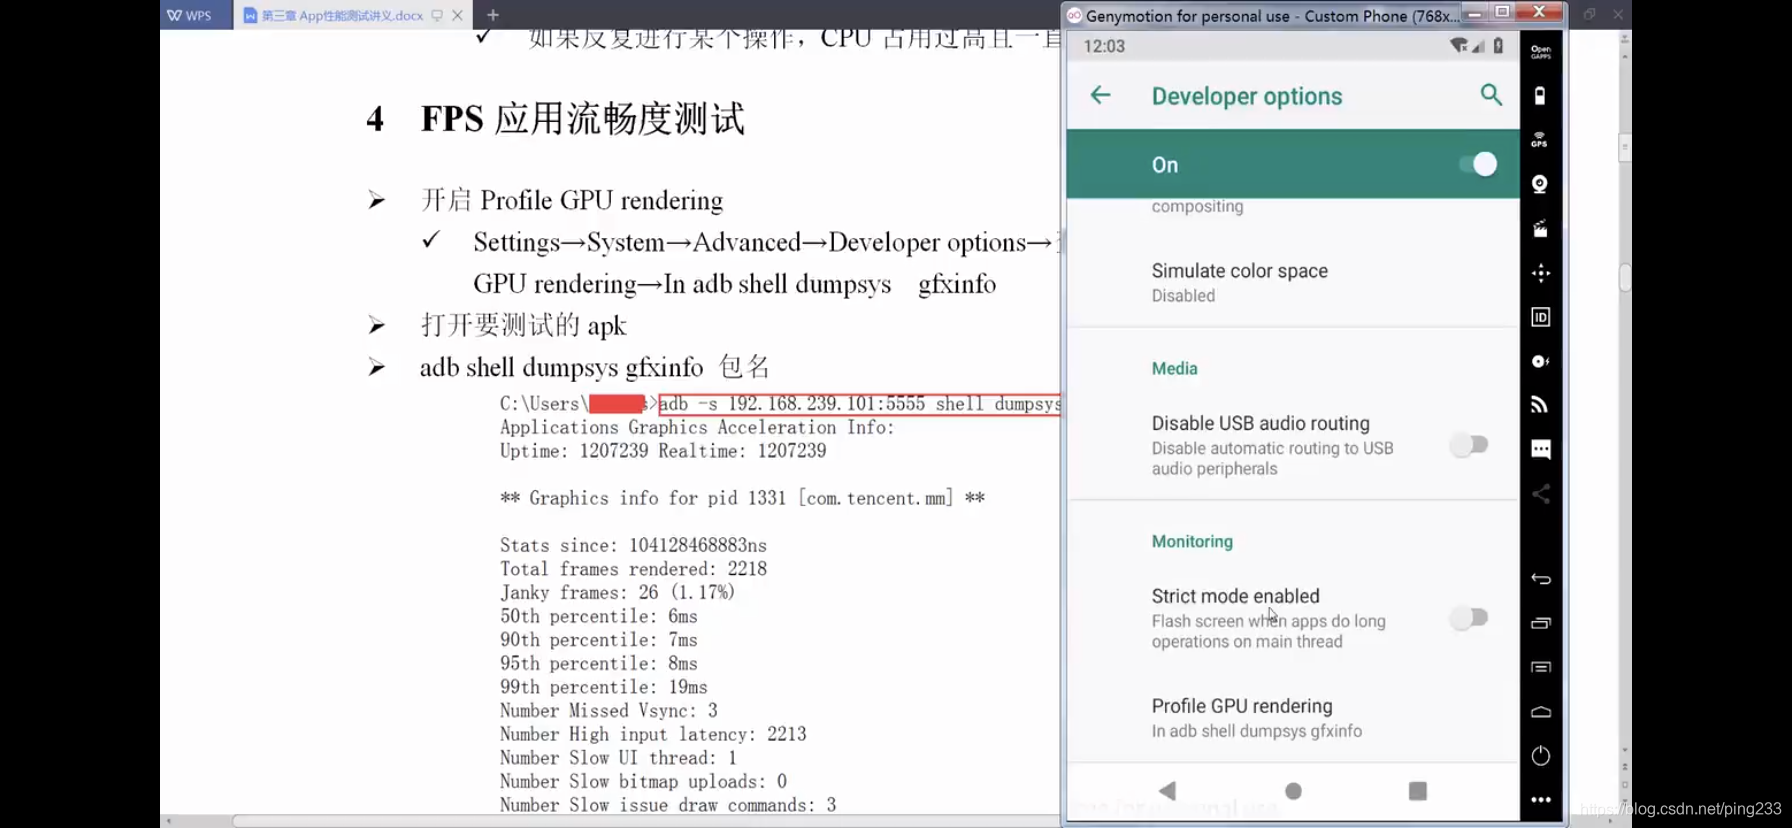The width and height of the screenshot is (1792, 828).
Task: Click the '开启 Profile GPU rendering' bullet line
Action: (x=571, y=200)
